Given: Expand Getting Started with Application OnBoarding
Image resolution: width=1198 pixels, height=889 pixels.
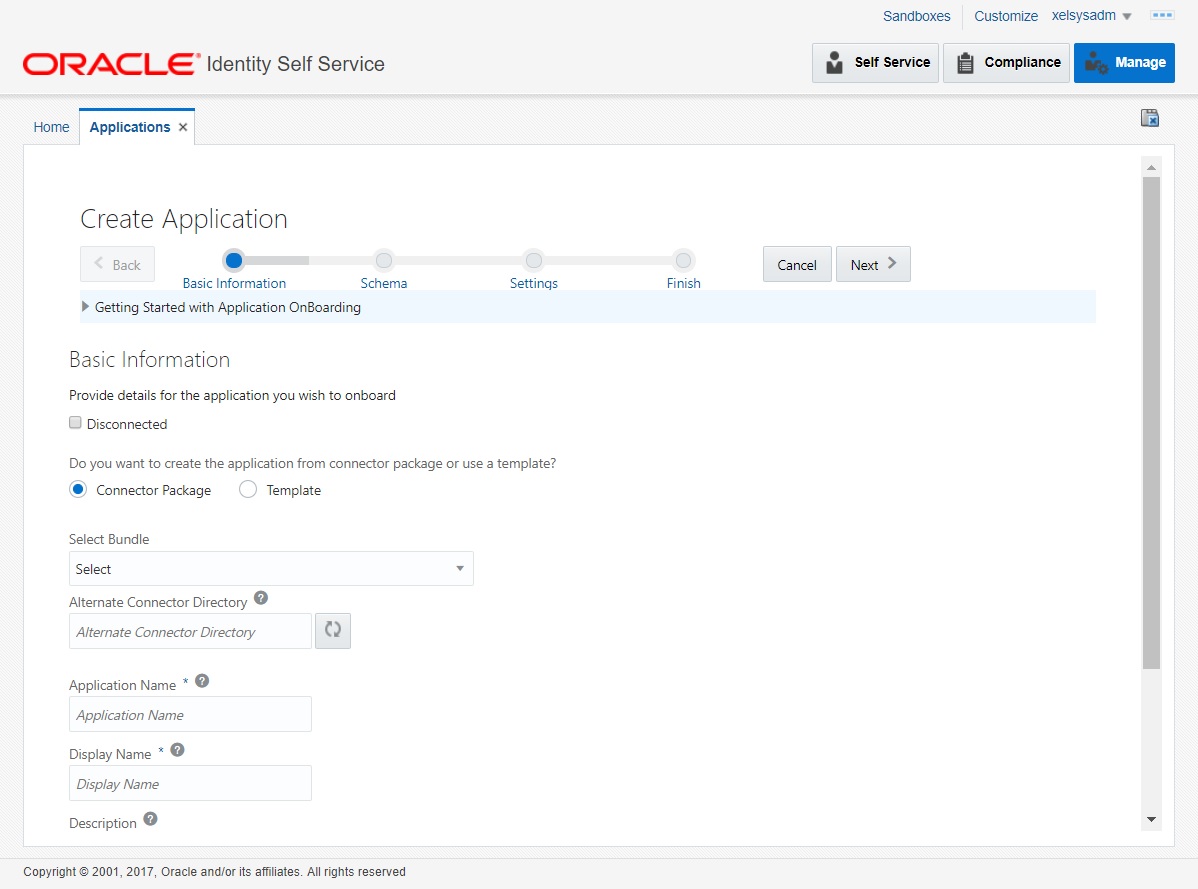Looking at the screenshot, I should pos(85,307).
